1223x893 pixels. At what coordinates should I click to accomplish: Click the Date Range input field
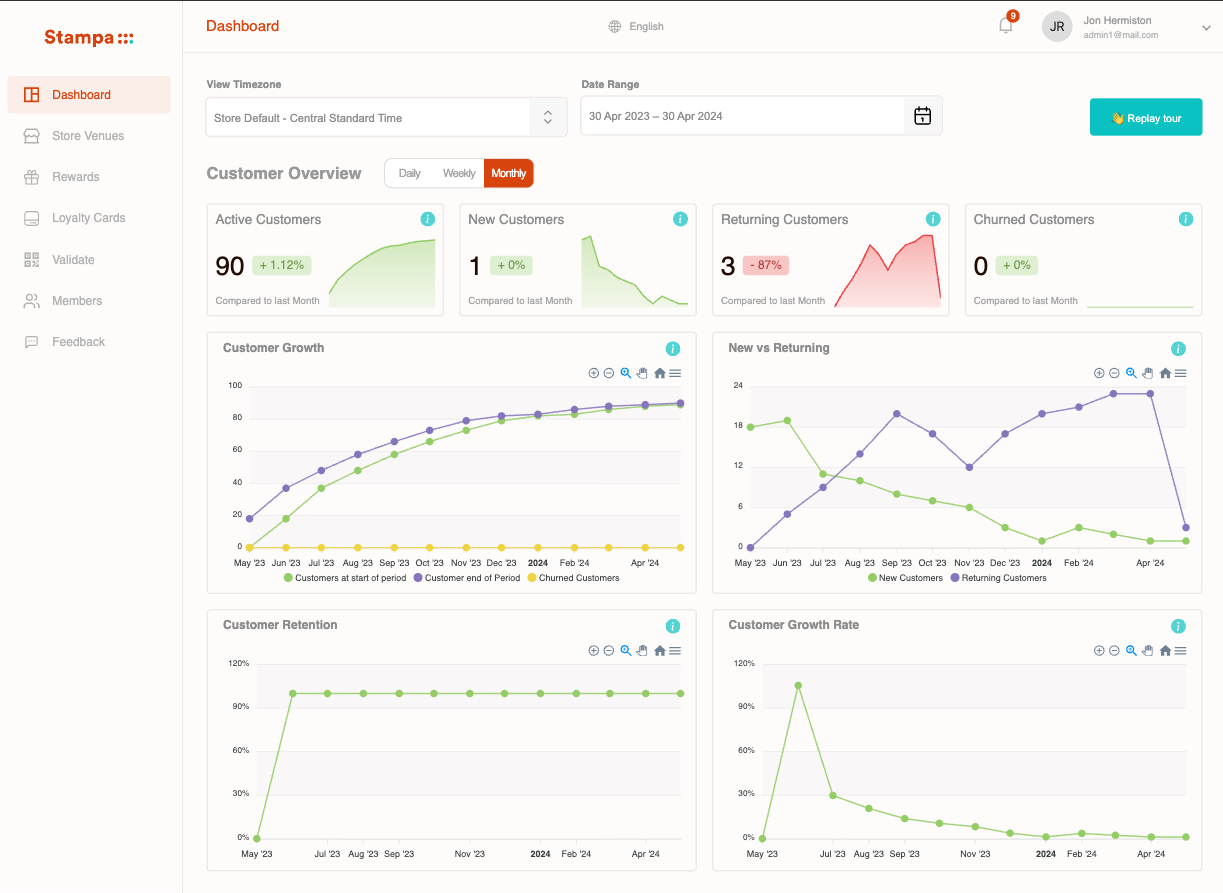[740, 115]
